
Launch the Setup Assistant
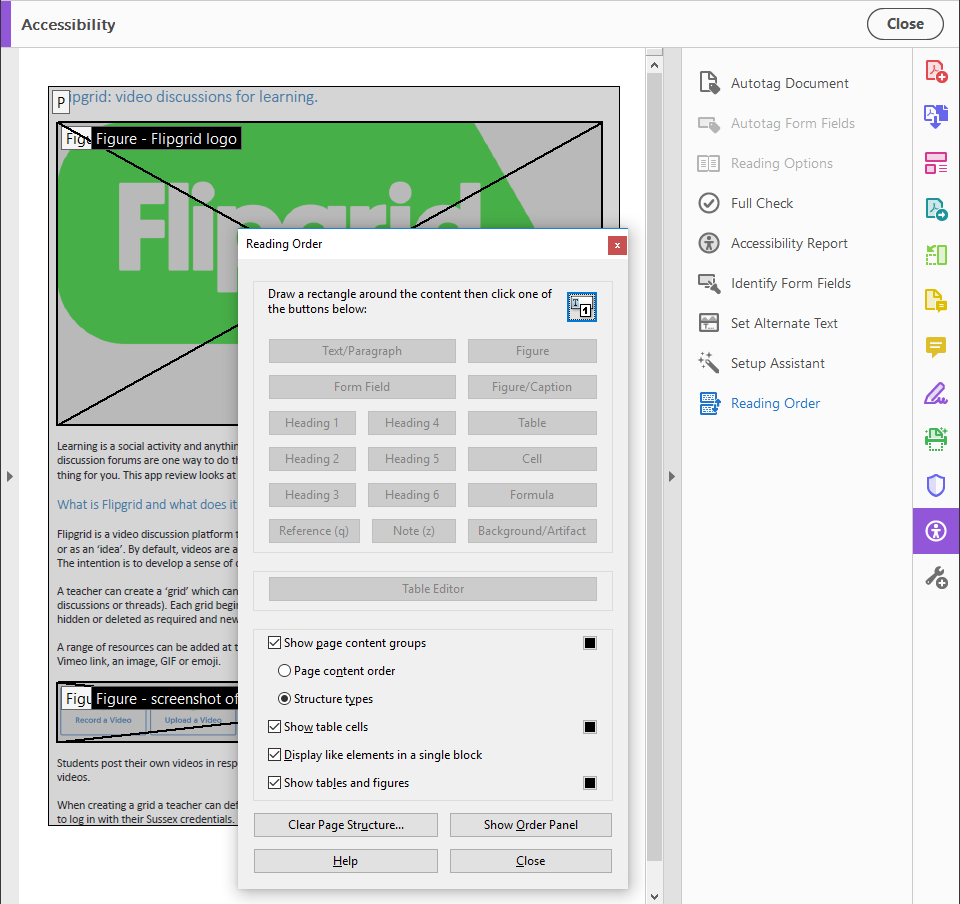point(762,363)
